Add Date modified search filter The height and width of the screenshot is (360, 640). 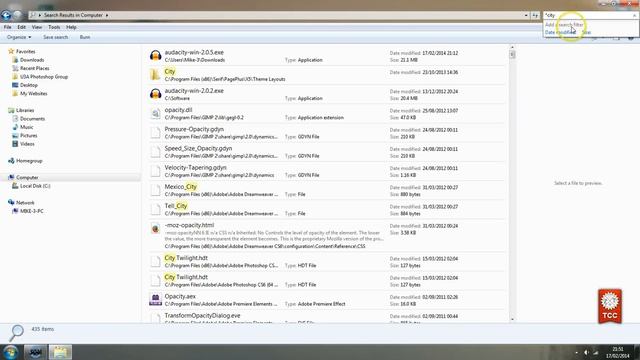(x=560, y=32)
